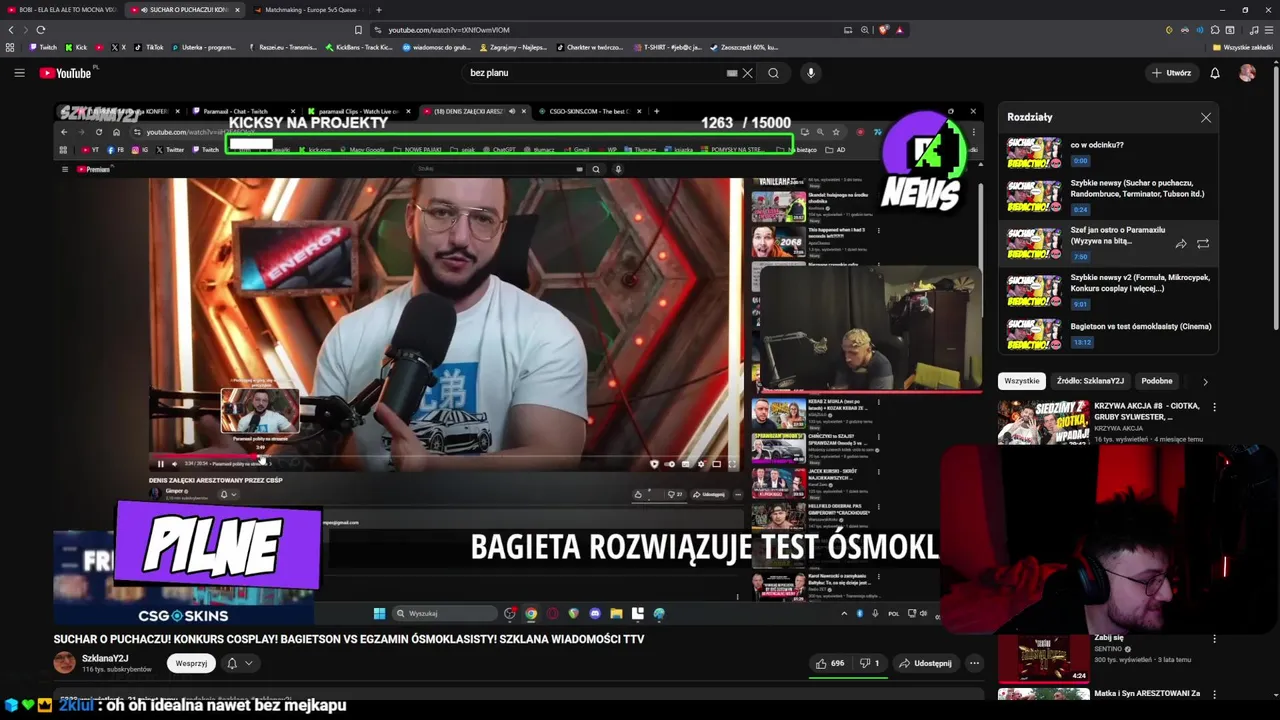
Task: Clear the search box with the X icon
Action: (x=747, y=73)
